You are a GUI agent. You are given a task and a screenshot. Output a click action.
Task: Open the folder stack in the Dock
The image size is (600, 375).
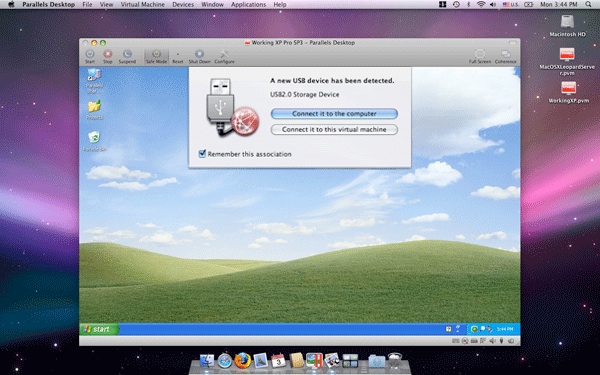coord(377,361)
